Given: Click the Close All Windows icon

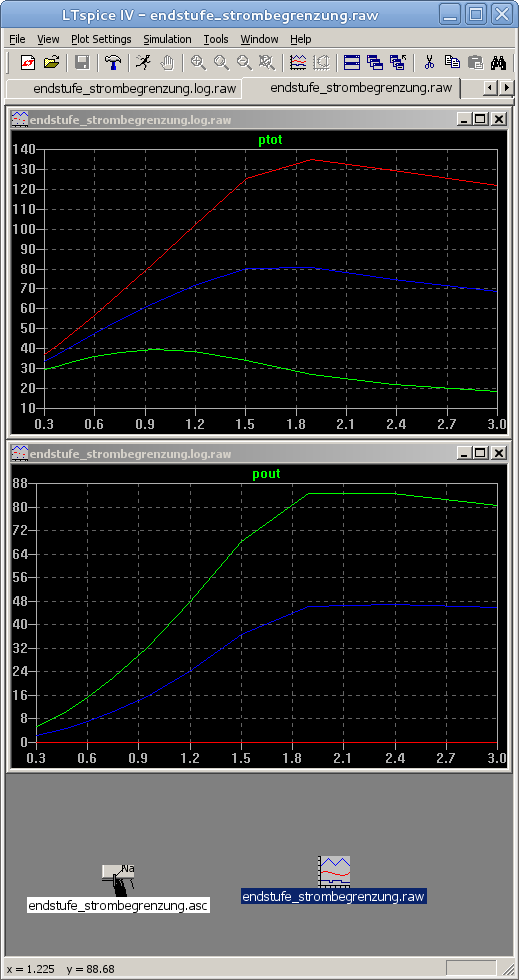Looking at the screenshot, I should [x=398, y=62].
